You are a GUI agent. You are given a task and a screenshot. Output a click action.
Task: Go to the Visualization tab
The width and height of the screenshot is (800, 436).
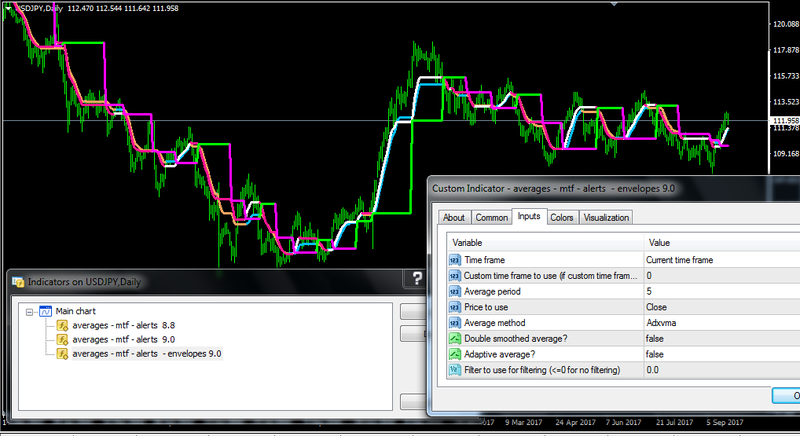click(x=606, y=218)
